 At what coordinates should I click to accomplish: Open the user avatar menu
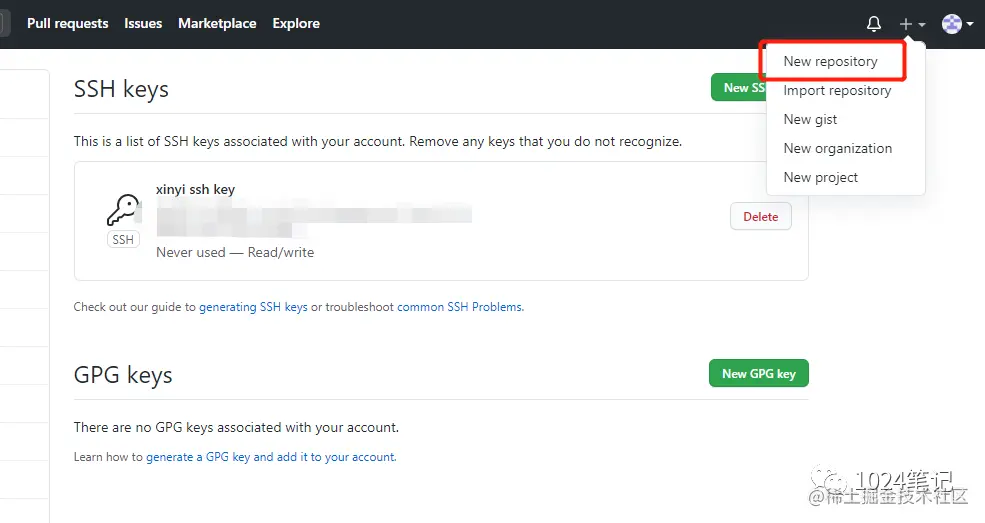point(952,24)
